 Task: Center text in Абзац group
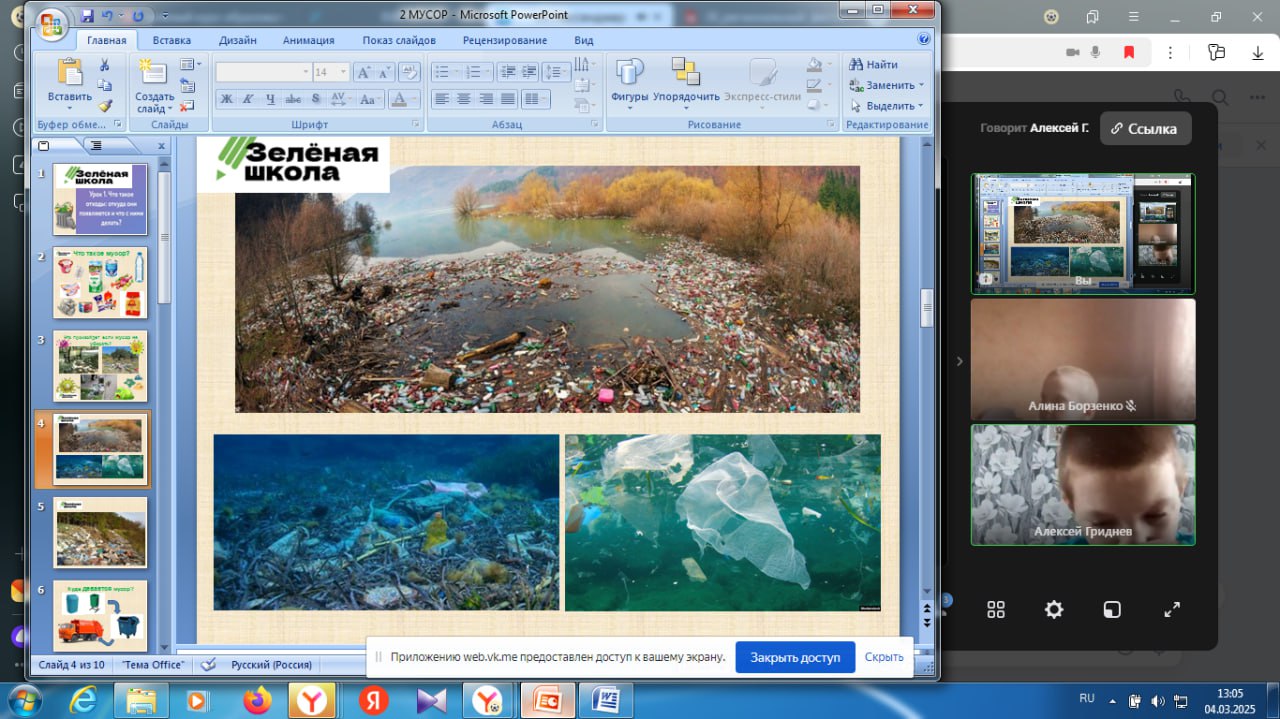pos(464,99)
